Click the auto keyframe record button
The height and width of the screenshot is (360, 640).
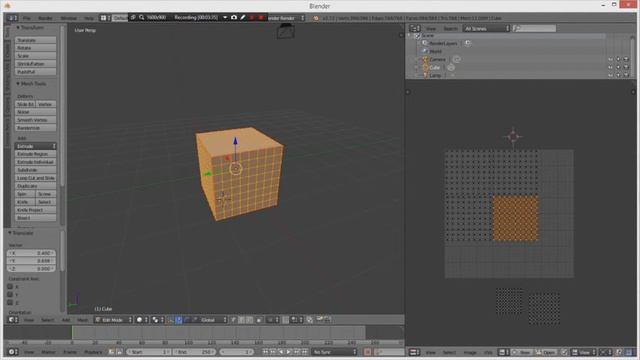click(367, 352)
